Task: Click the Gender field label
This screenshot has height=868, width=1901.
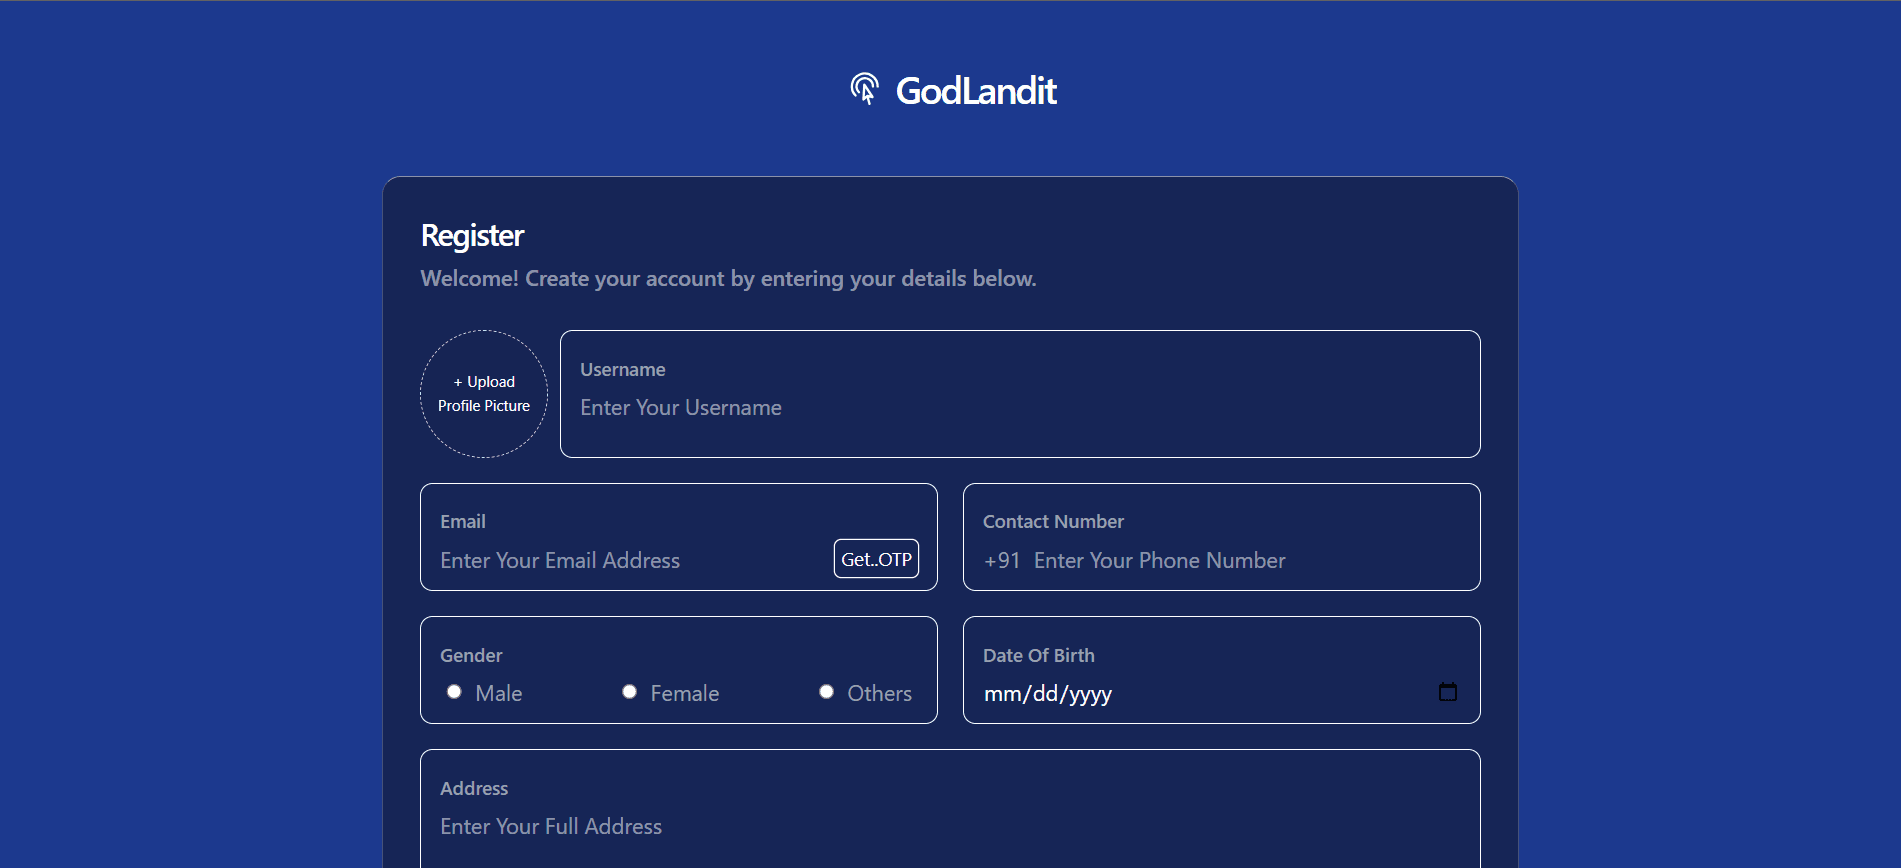Action: [471, 656]
